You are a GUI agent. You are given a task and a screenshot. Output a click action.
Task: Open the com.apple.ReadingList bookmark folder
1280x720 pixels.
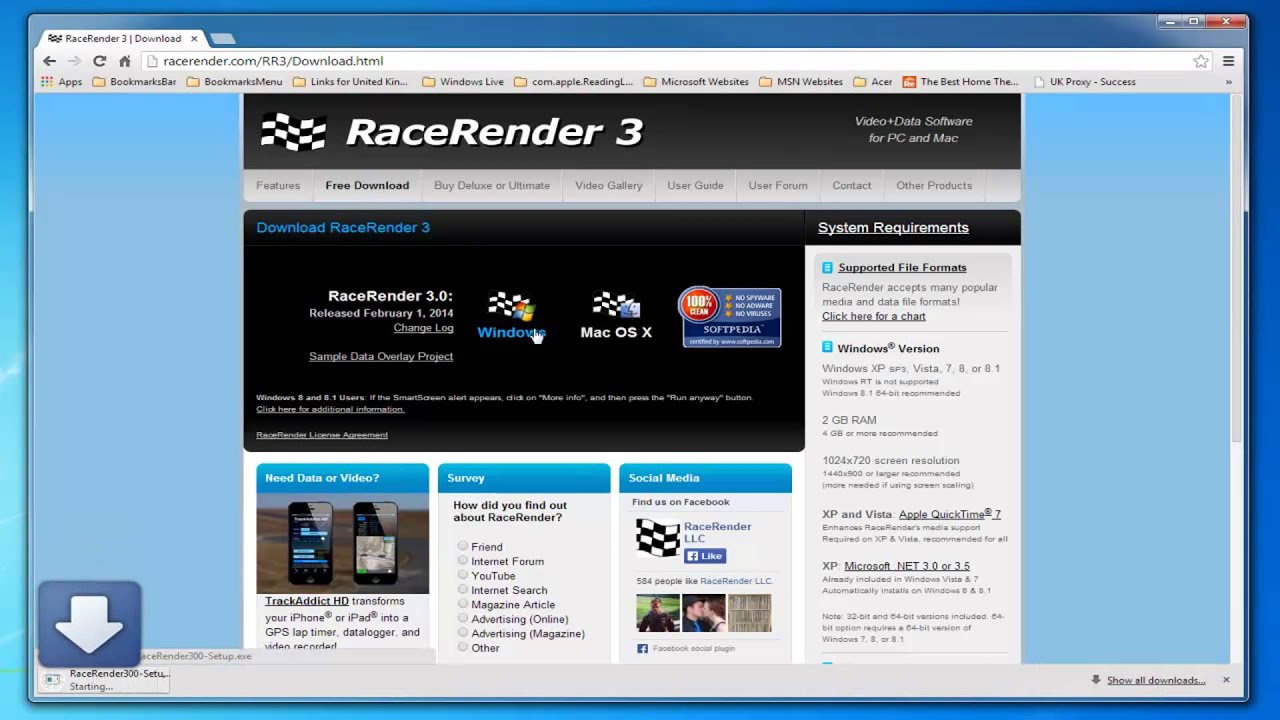tap(574, 82)
